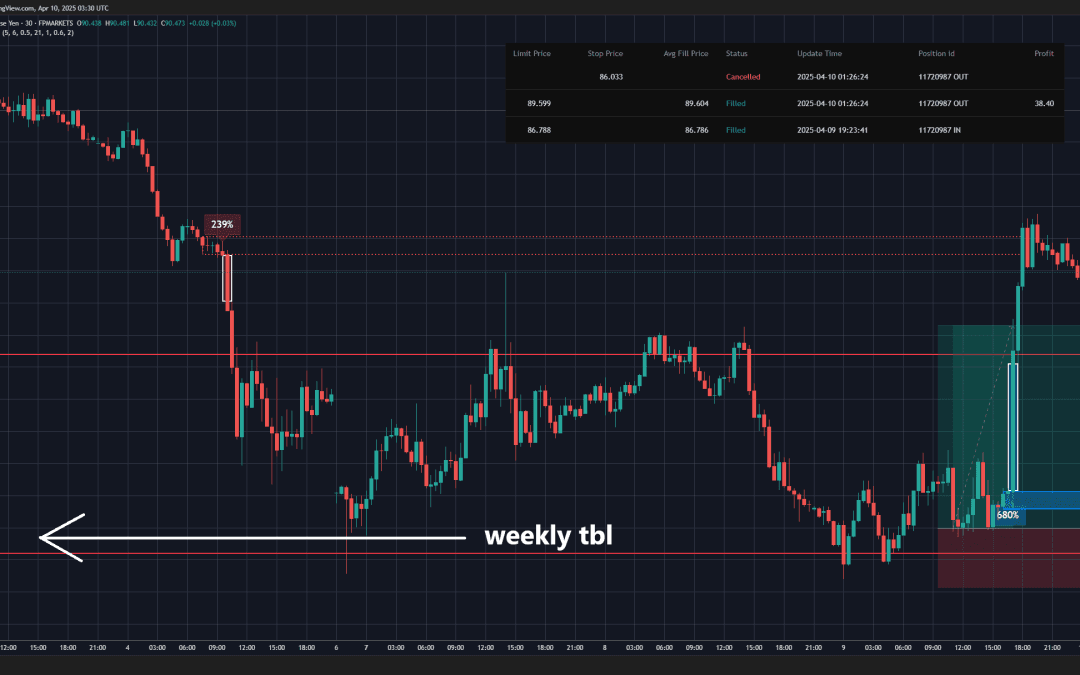
Task: Select the 680% percentage label
Action: coord(1009,513)
